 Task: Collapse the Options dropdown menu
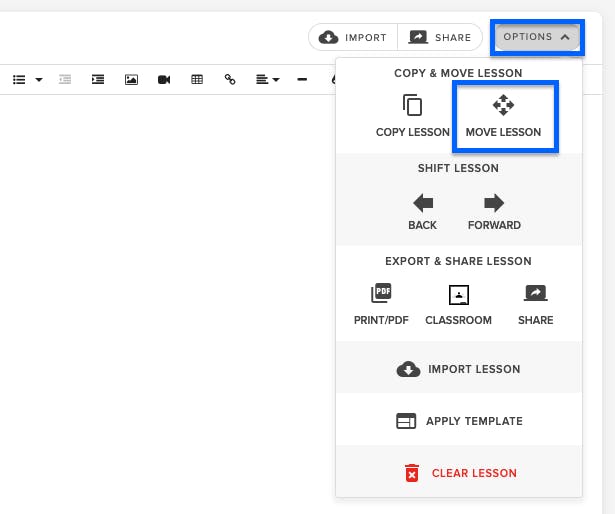[537, 37]
